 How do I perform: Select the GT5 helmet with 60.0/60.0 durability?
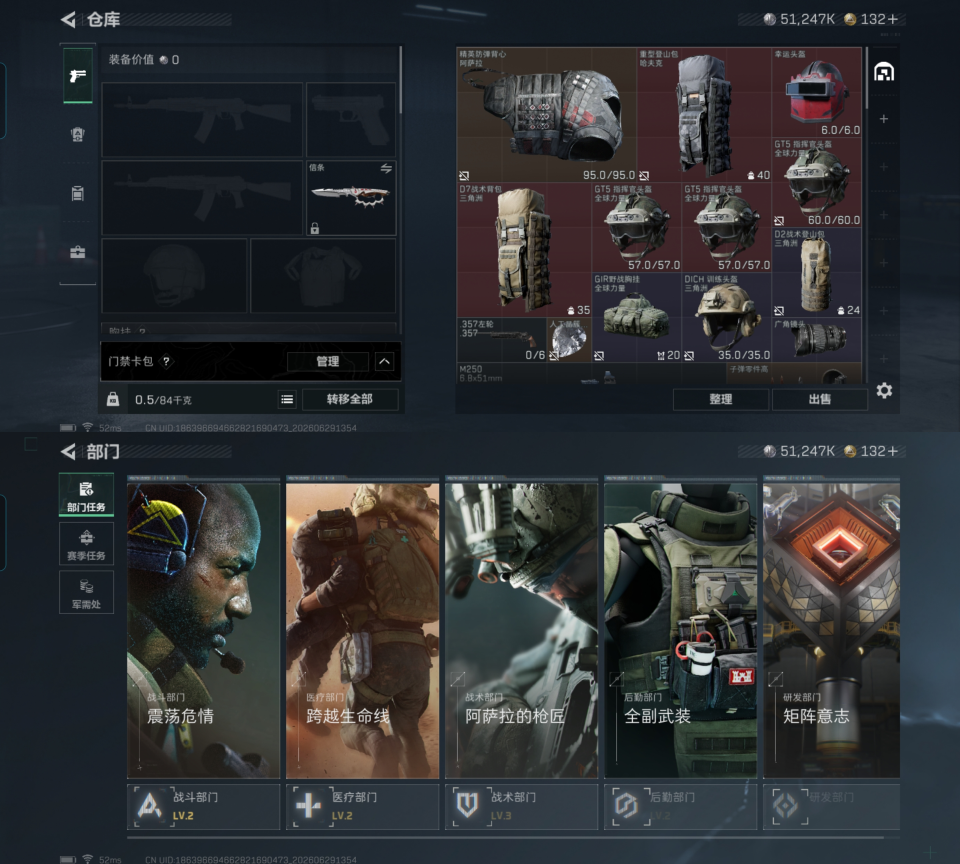(x=817, y=182)
